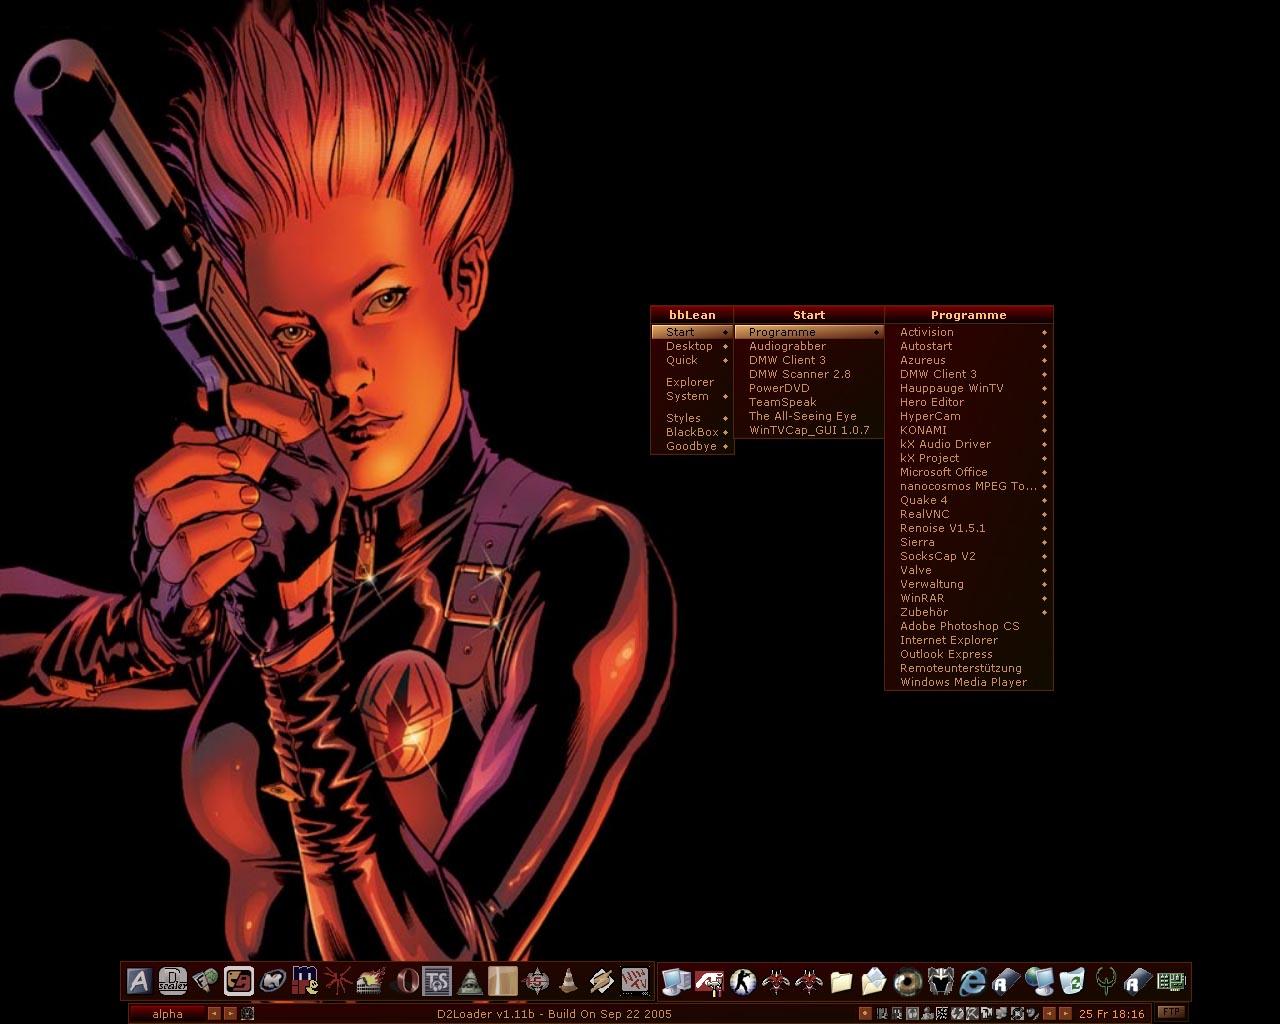The image size is (1280, 1024).
Task: Click 'WinRAR' entry in Programme
Action: 969,598
